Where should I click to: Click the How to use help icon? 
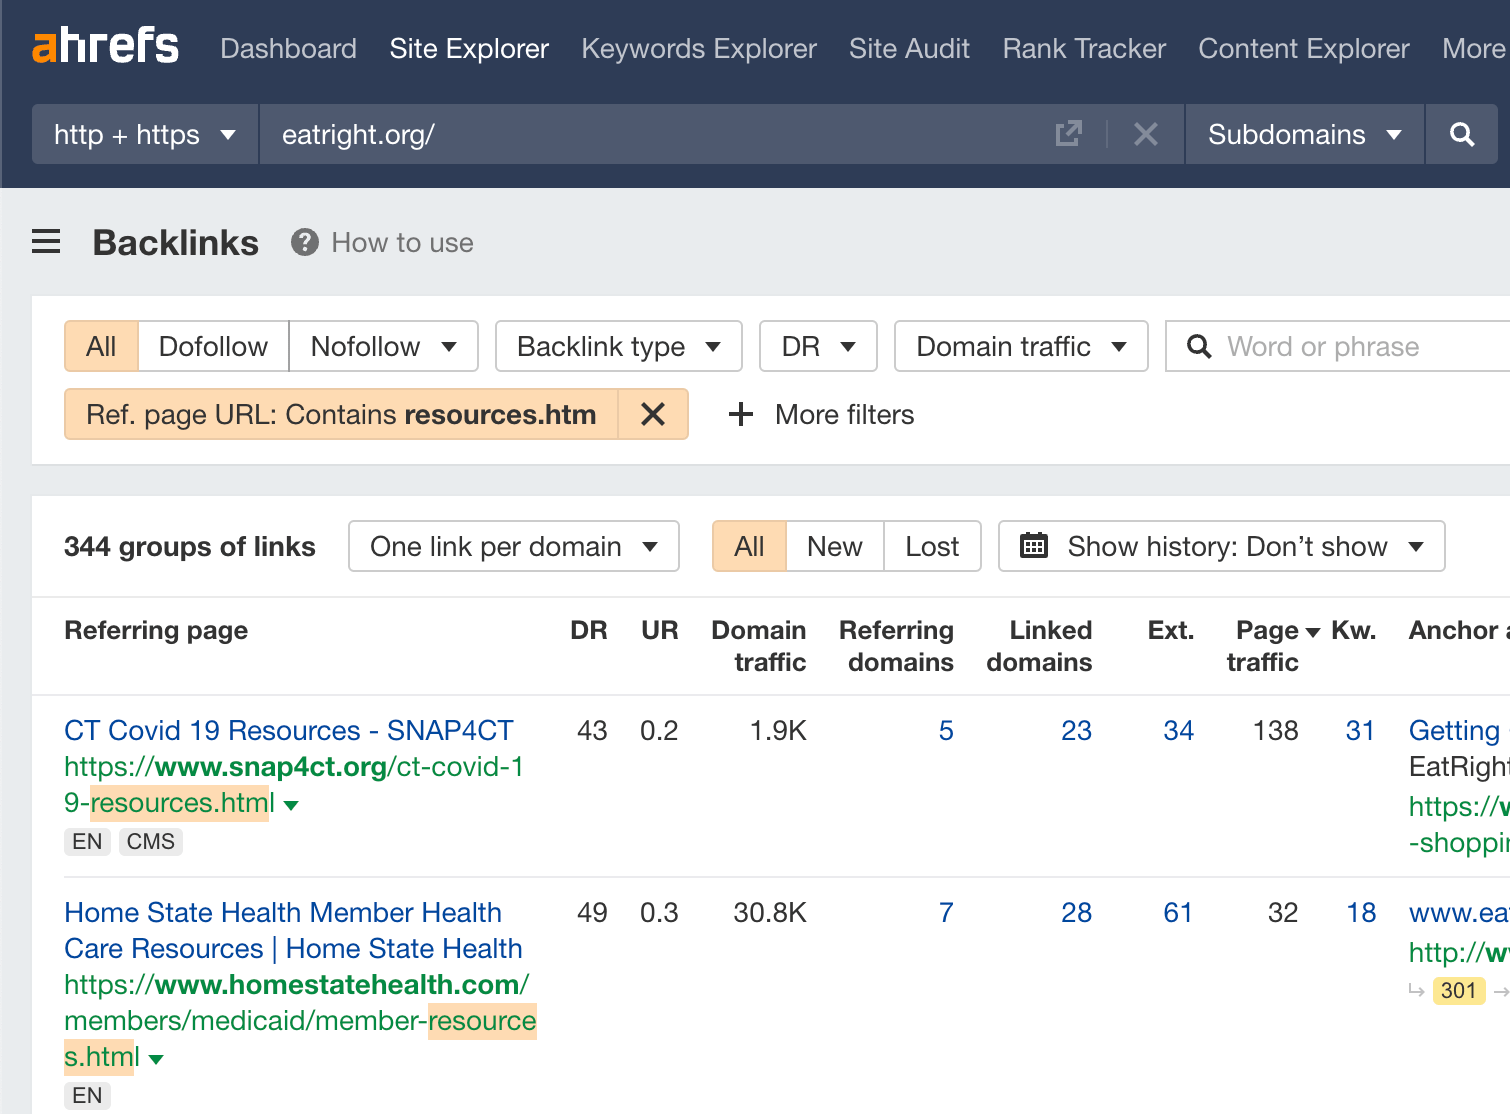[303, 241]
